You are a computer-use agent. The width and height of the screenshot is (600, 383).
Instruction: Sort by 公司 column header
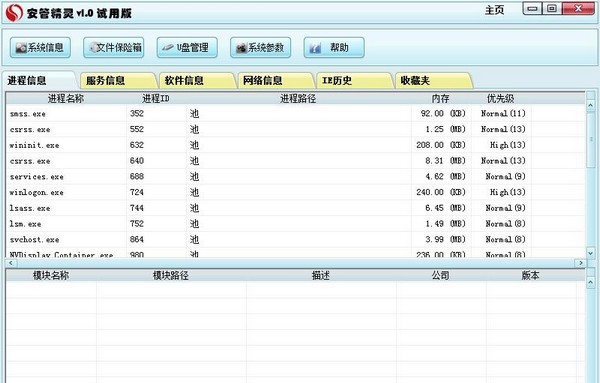441,275
